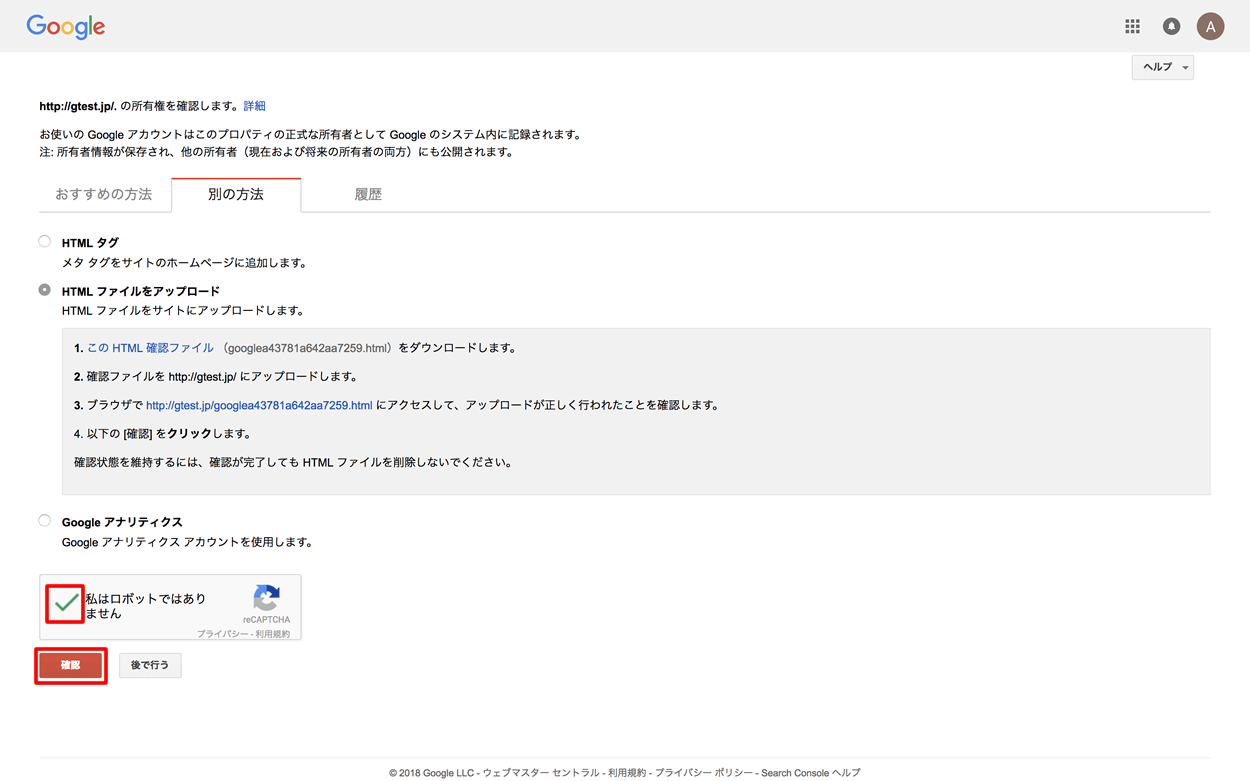The image size is (1250, 781).
Task: Toggle the 私はロボットではありません checkbox
Action: click(66, 604)
